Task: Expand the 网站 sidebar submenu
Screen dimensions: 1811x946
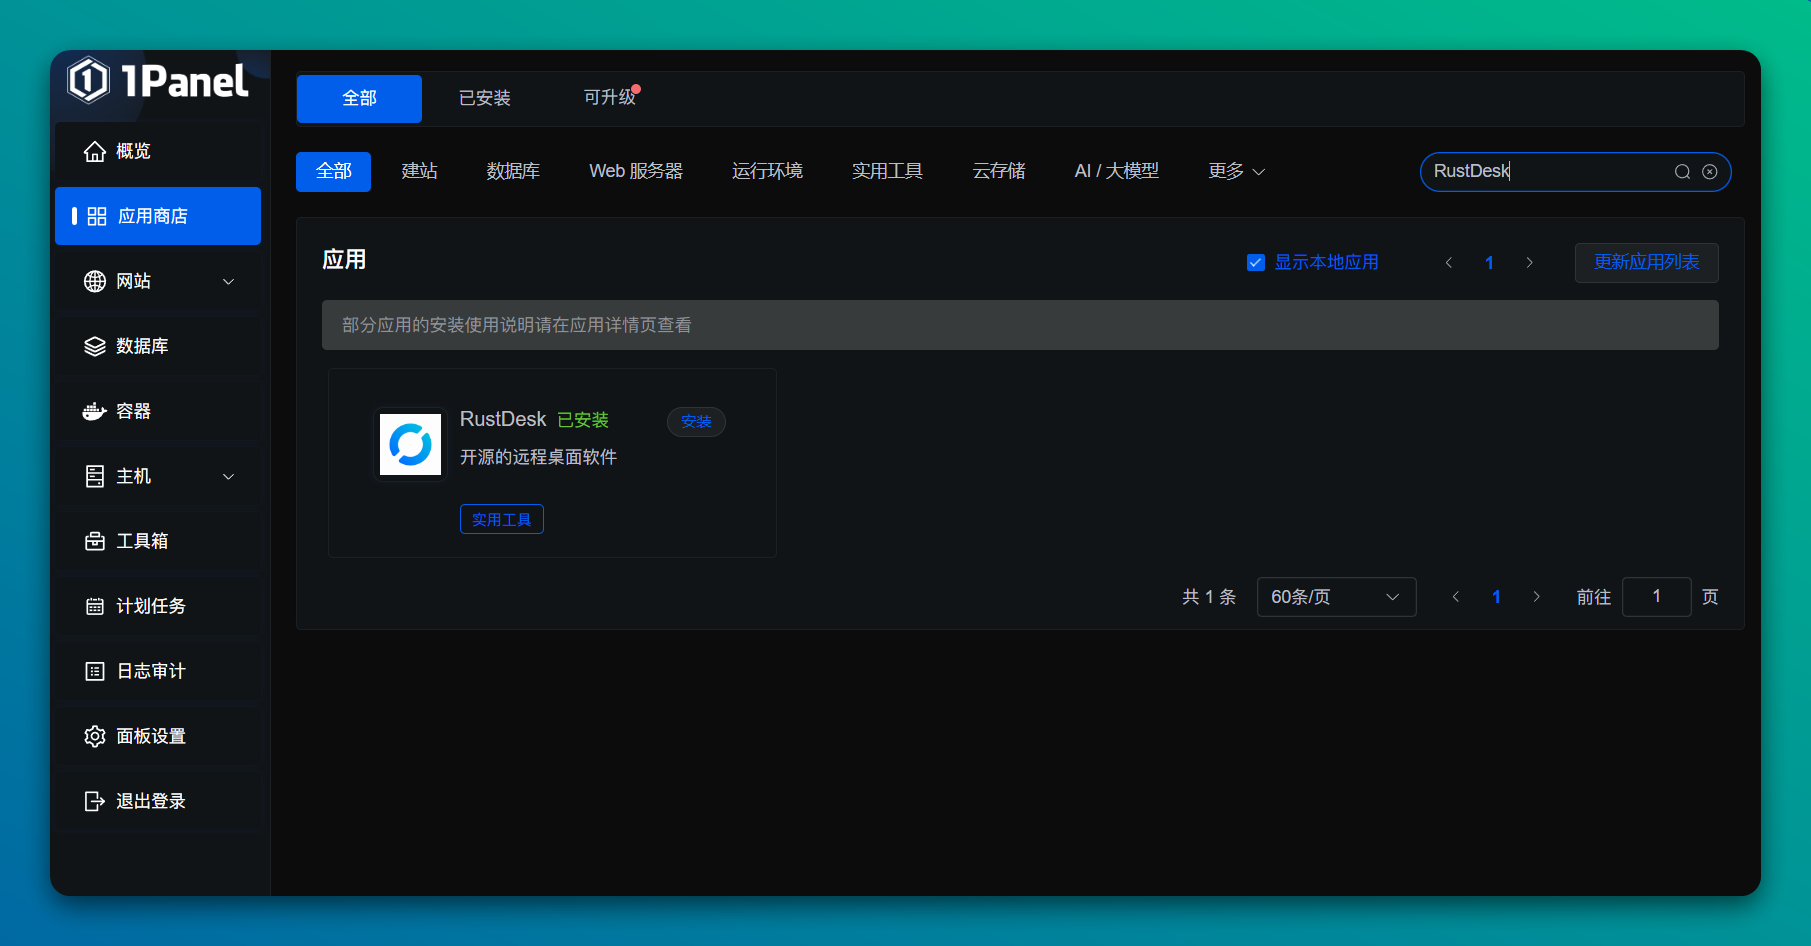Action: coord(228,282)
